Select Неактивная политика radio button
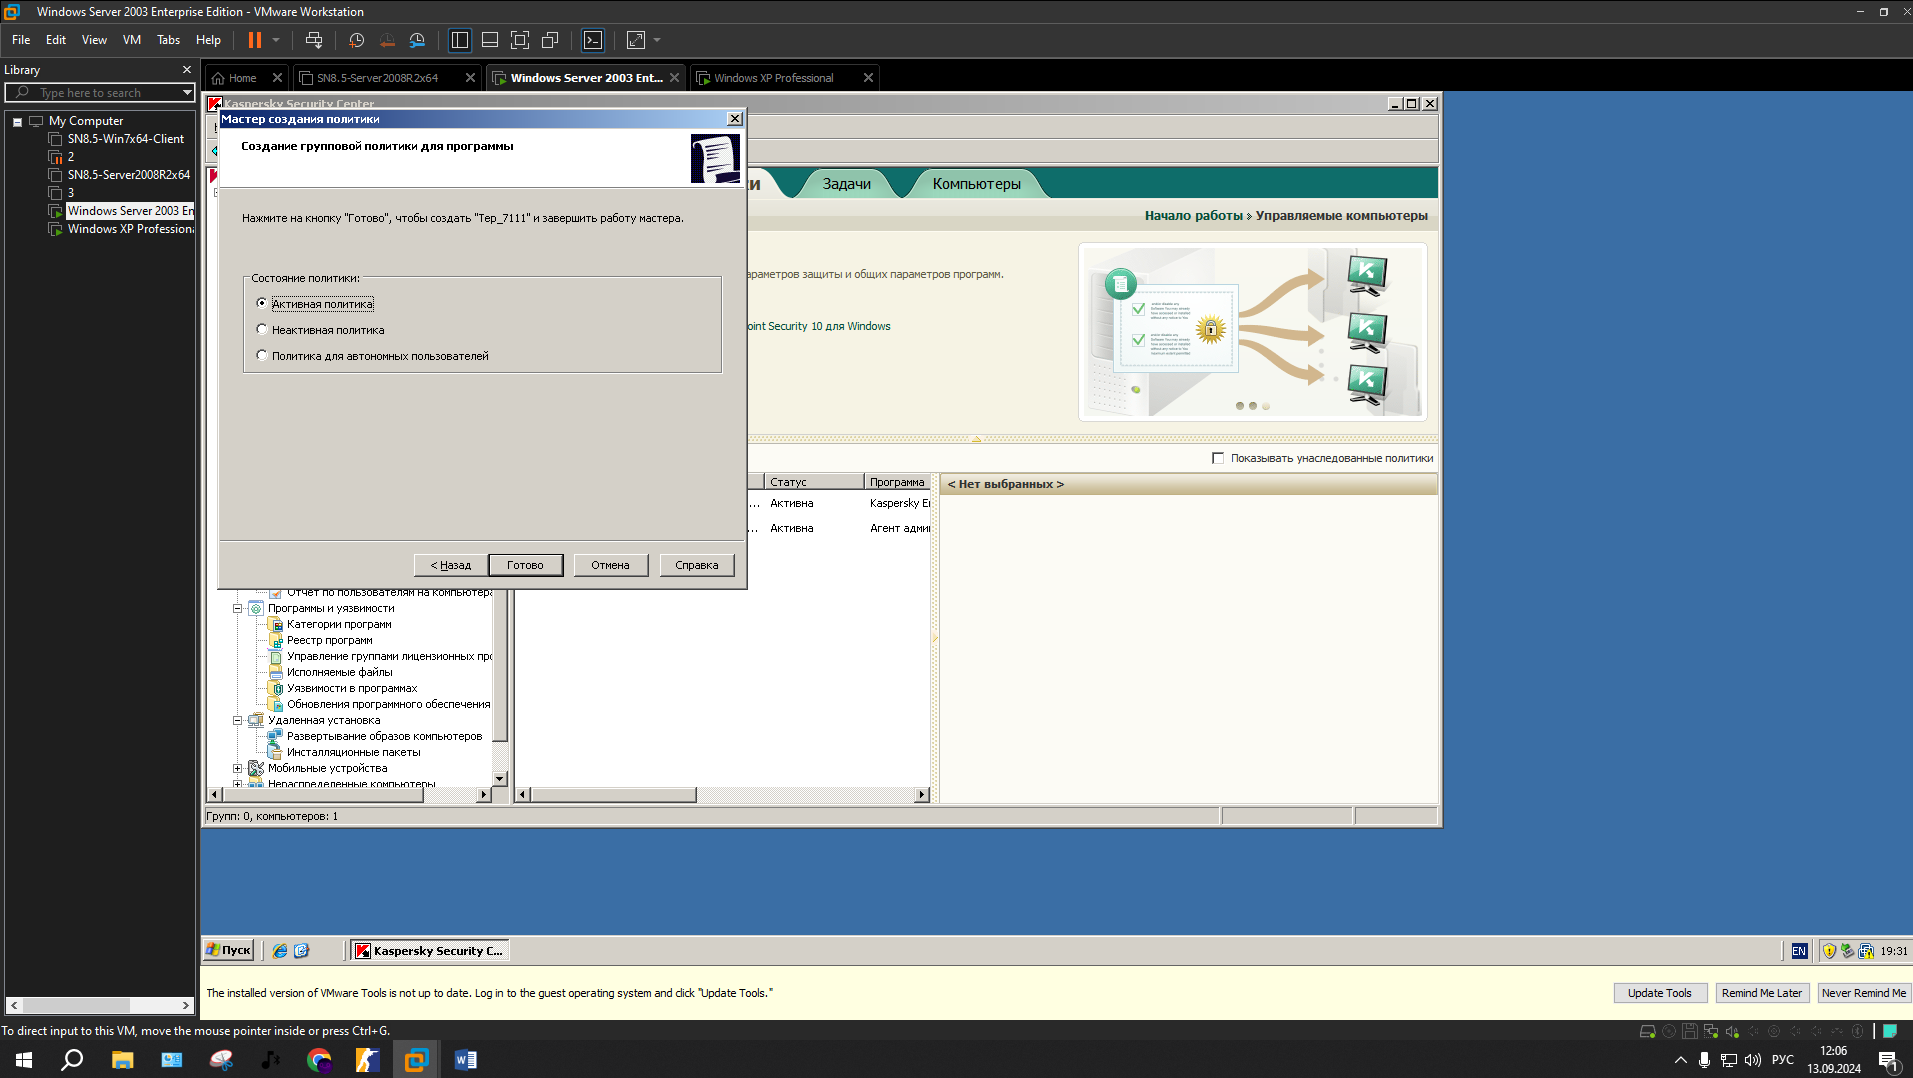1913x1078 pixels. pos(262,329)
